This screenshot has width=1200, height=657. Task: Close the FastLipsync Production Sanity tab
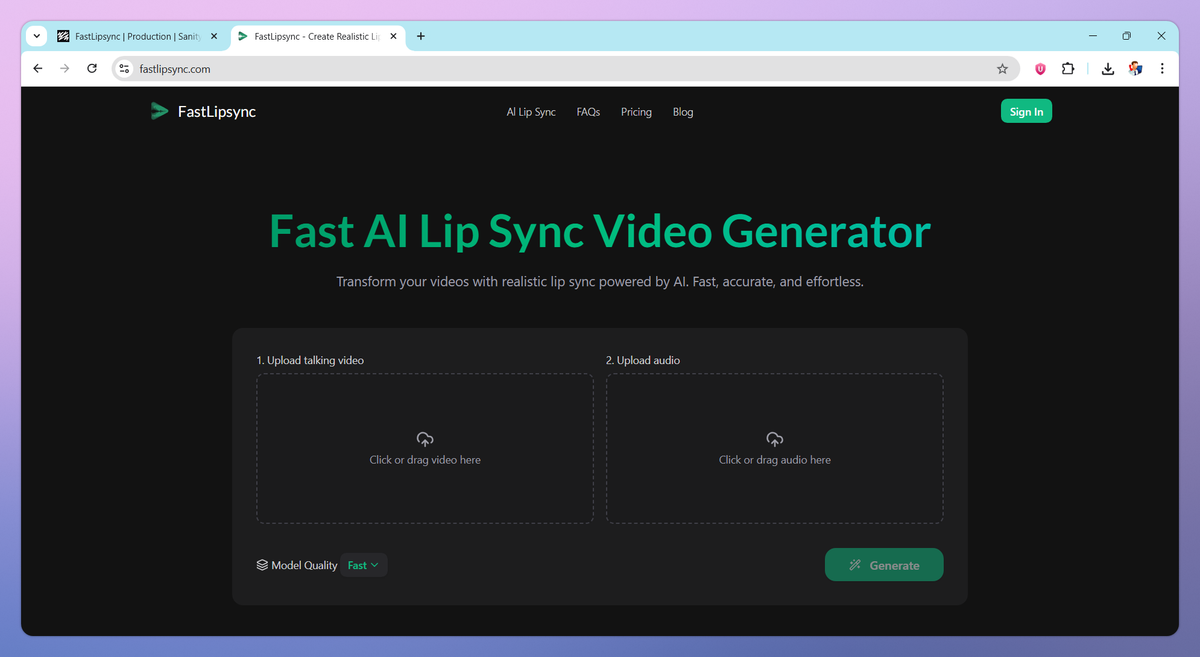tap(214, 36)
